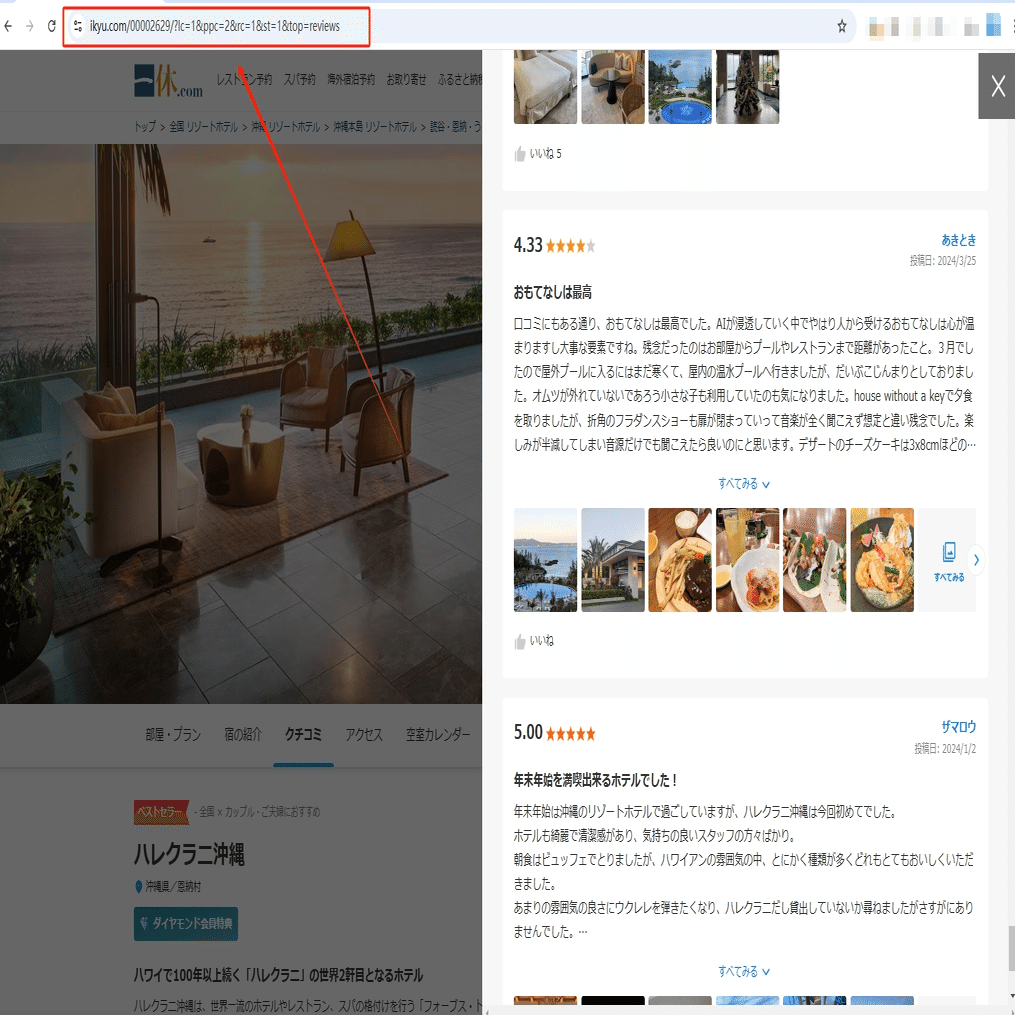
Task: Reload the page with the refresh icon
Action: pos(52,26)
